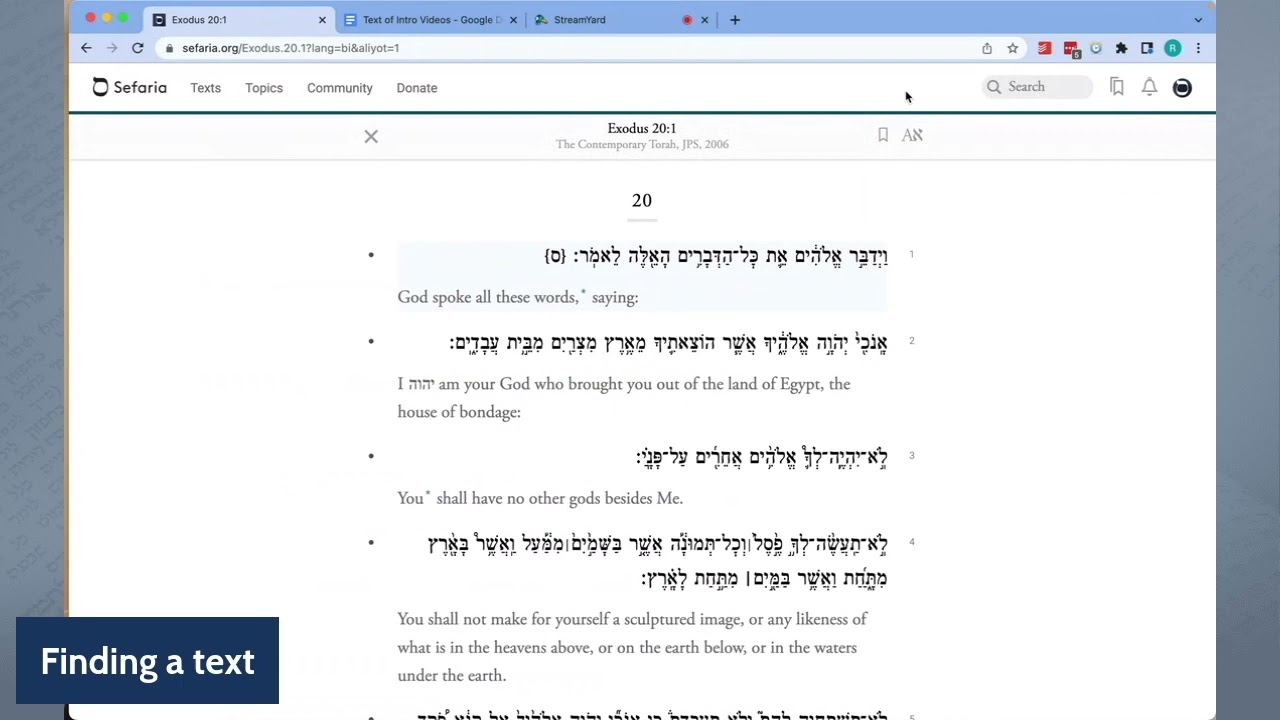Click the verse number 3
Screen dimensions: 1280x720
(911, 456)
